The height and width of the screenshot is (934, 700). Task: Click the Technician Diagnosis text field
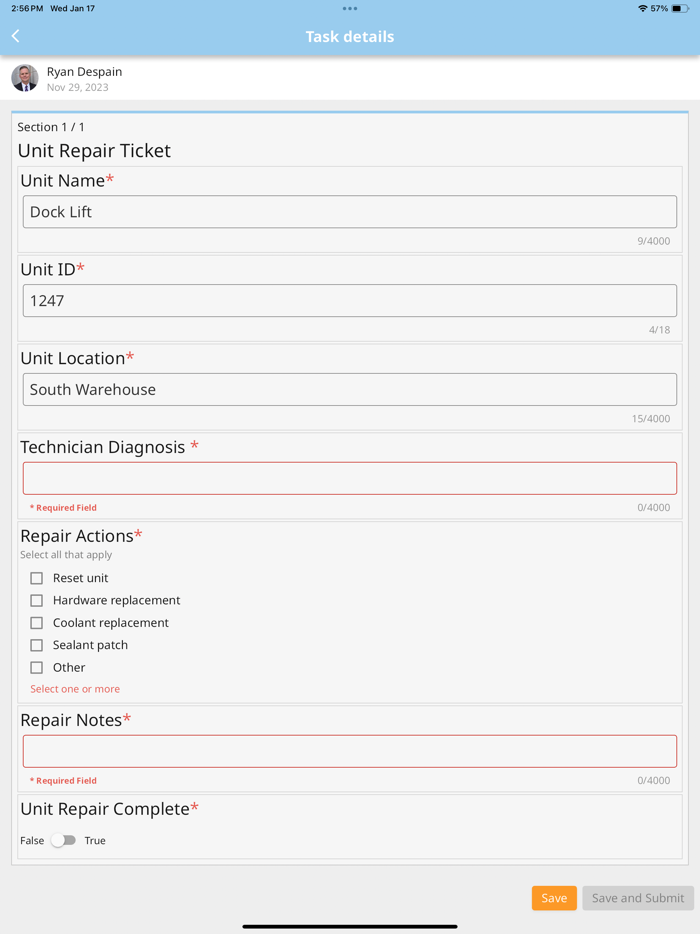click(x=349, y=478)
